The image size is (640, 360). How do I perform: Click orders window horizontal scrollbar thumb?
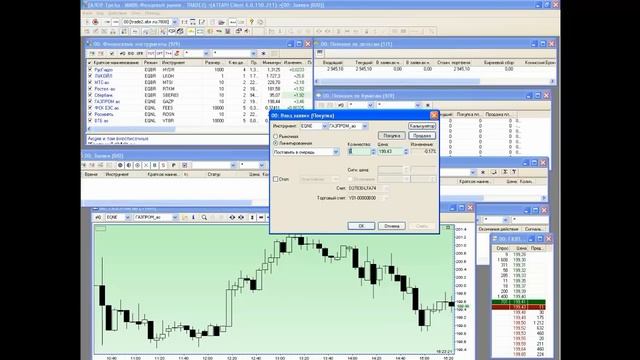(x=167, y=202)
